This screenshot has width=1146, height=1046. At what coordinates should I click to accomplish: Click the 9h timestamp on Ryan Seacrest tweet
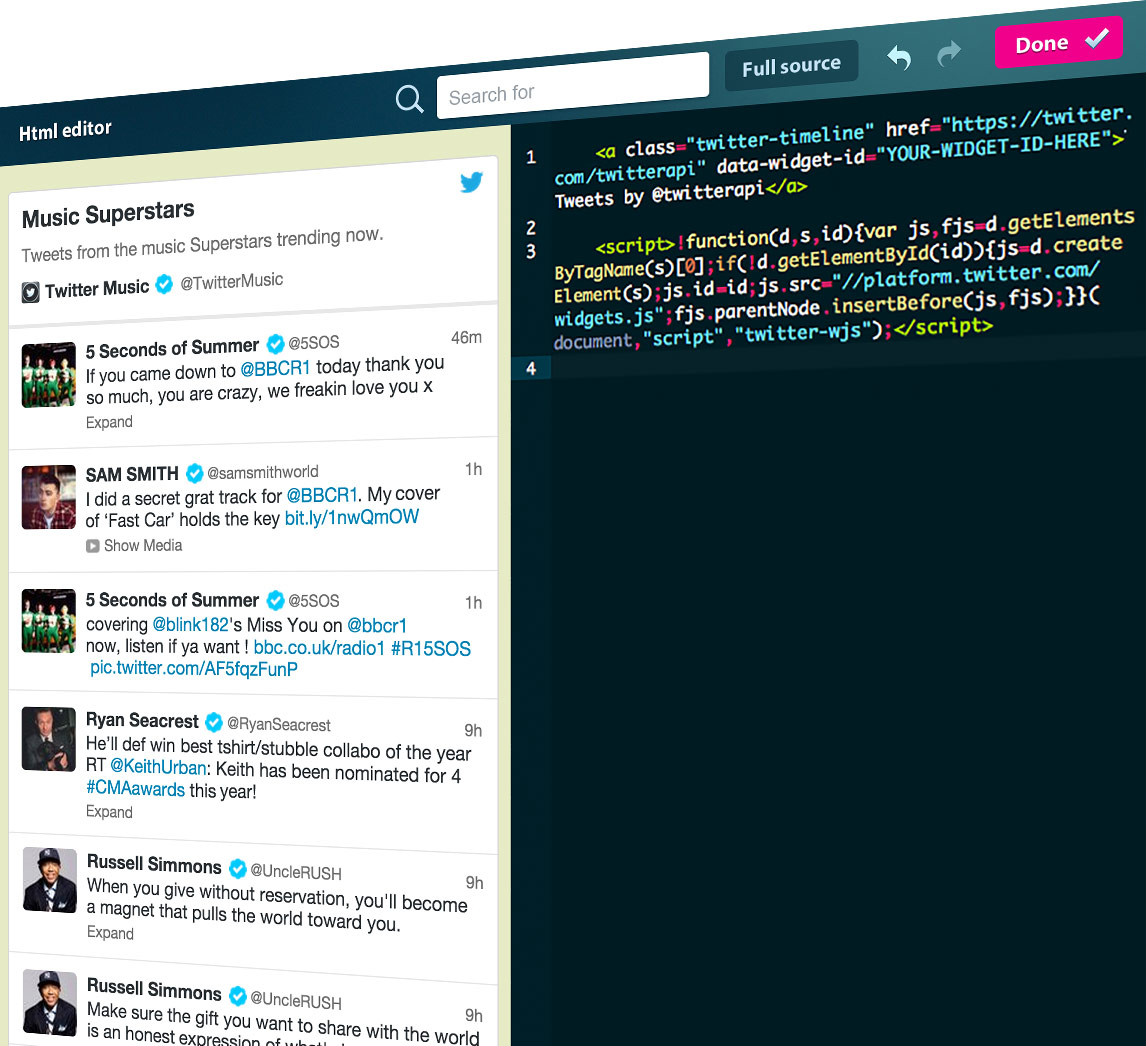click(473, 731)
